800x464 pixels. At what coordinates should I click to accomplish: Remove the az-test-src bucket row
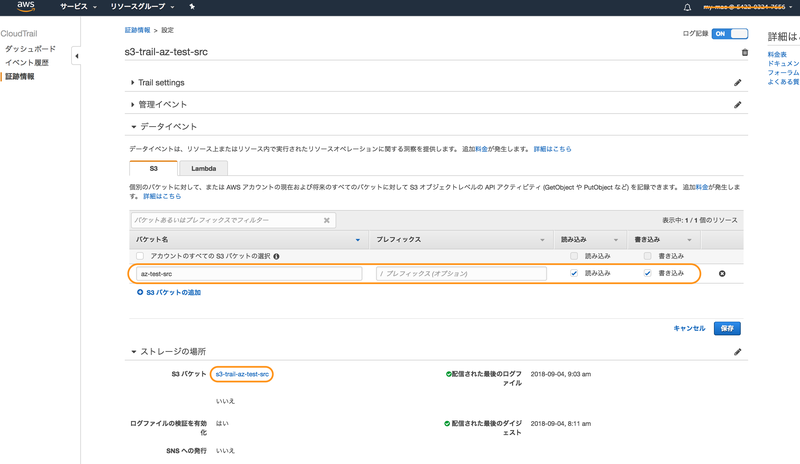tap(722, 274)
